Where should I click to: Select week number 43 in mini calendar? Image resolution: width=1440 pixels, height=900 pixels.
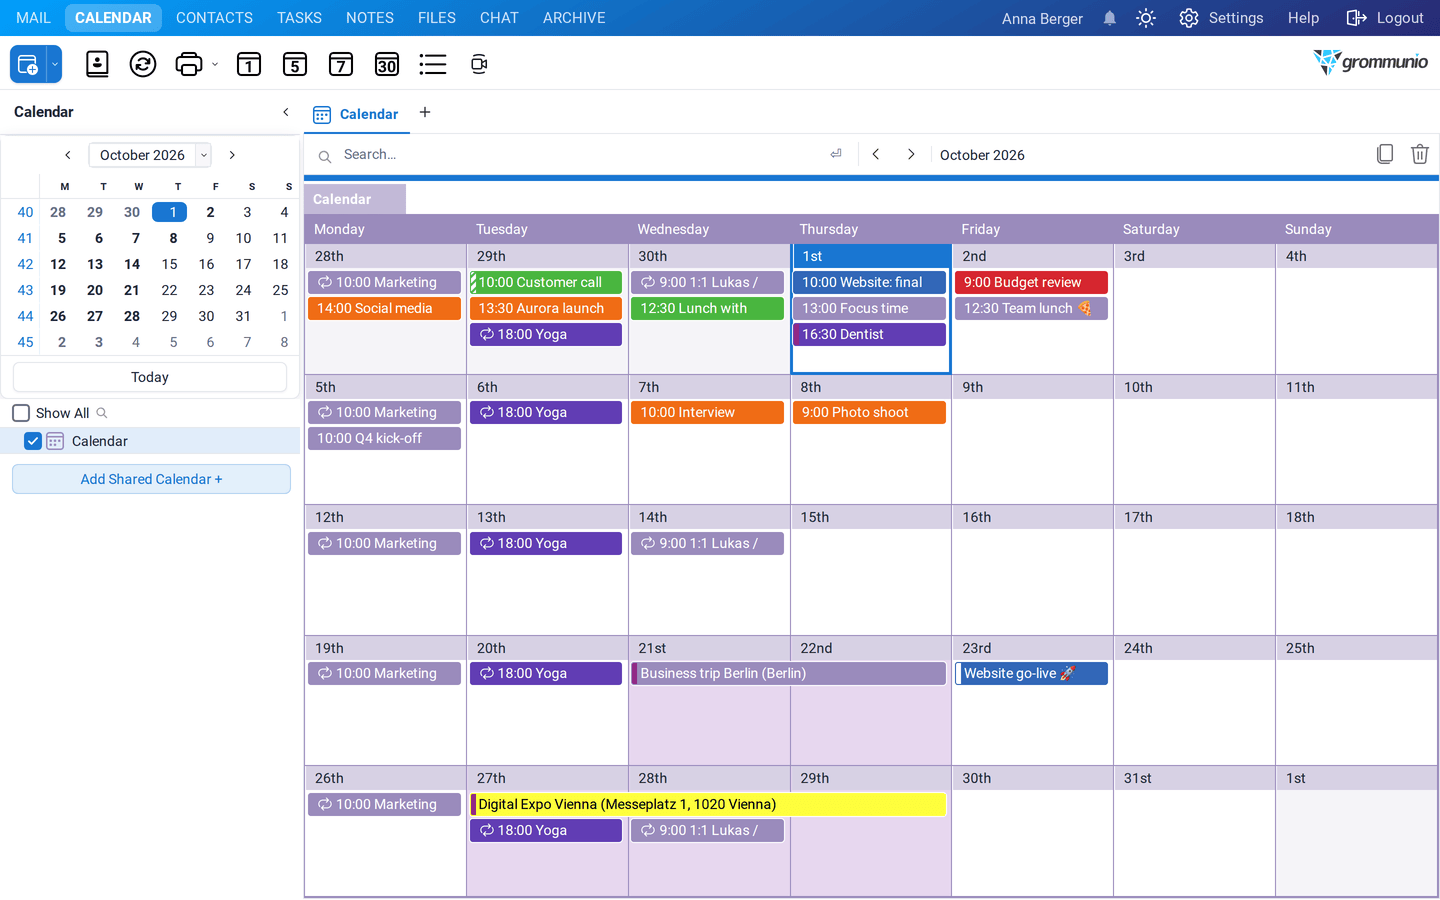click(x=25, y=290)
